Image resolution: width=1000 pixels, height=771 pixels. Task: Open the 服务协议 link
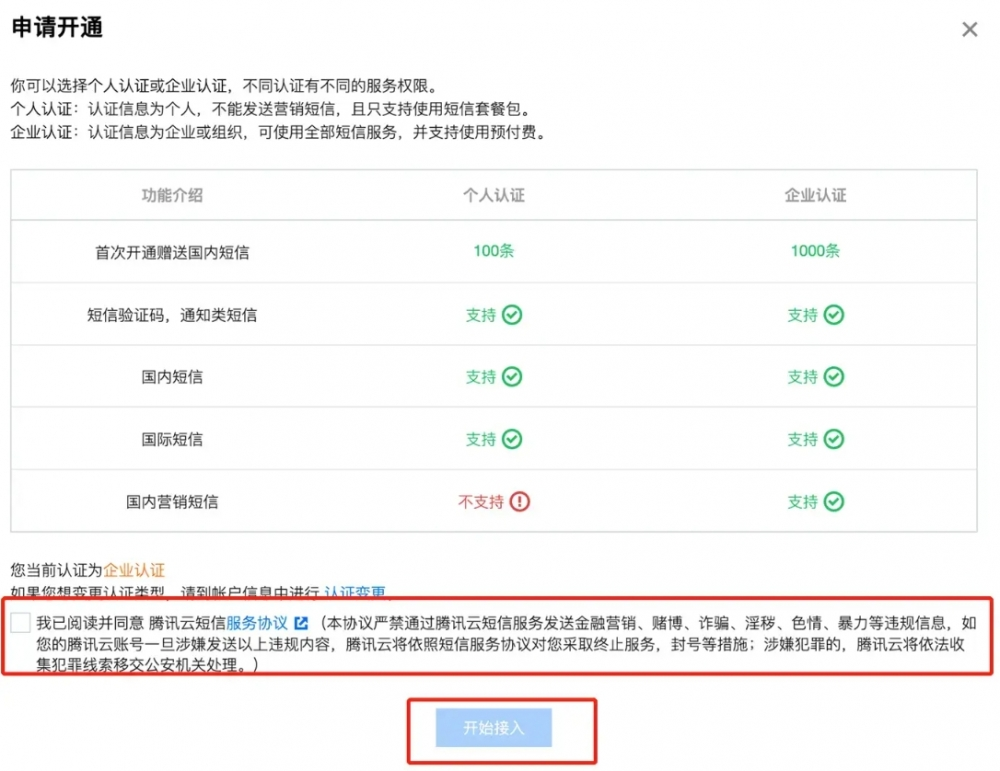click(257, 622)
